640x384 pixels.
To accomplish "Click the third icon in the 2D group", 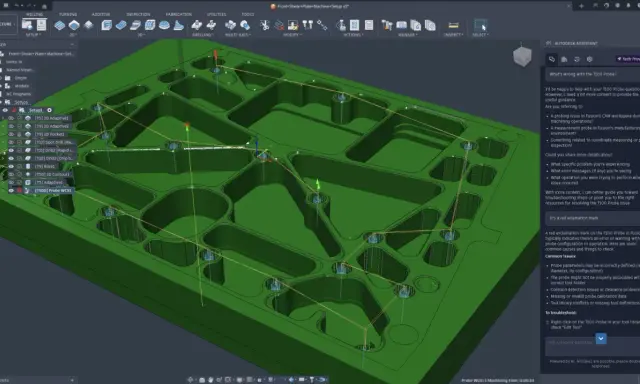I will pyautogui.click(x=89, y=25).
